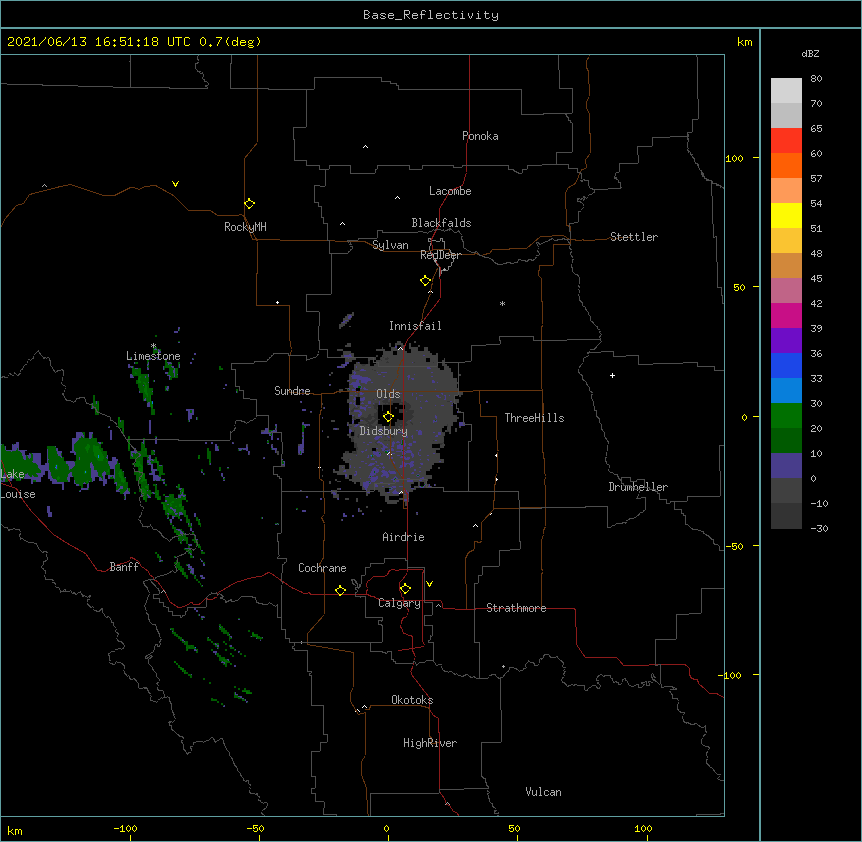Click the yellow diamond marker south of RedDeer
The width and height of the screenshot is (862, 842).
[426, 280]
